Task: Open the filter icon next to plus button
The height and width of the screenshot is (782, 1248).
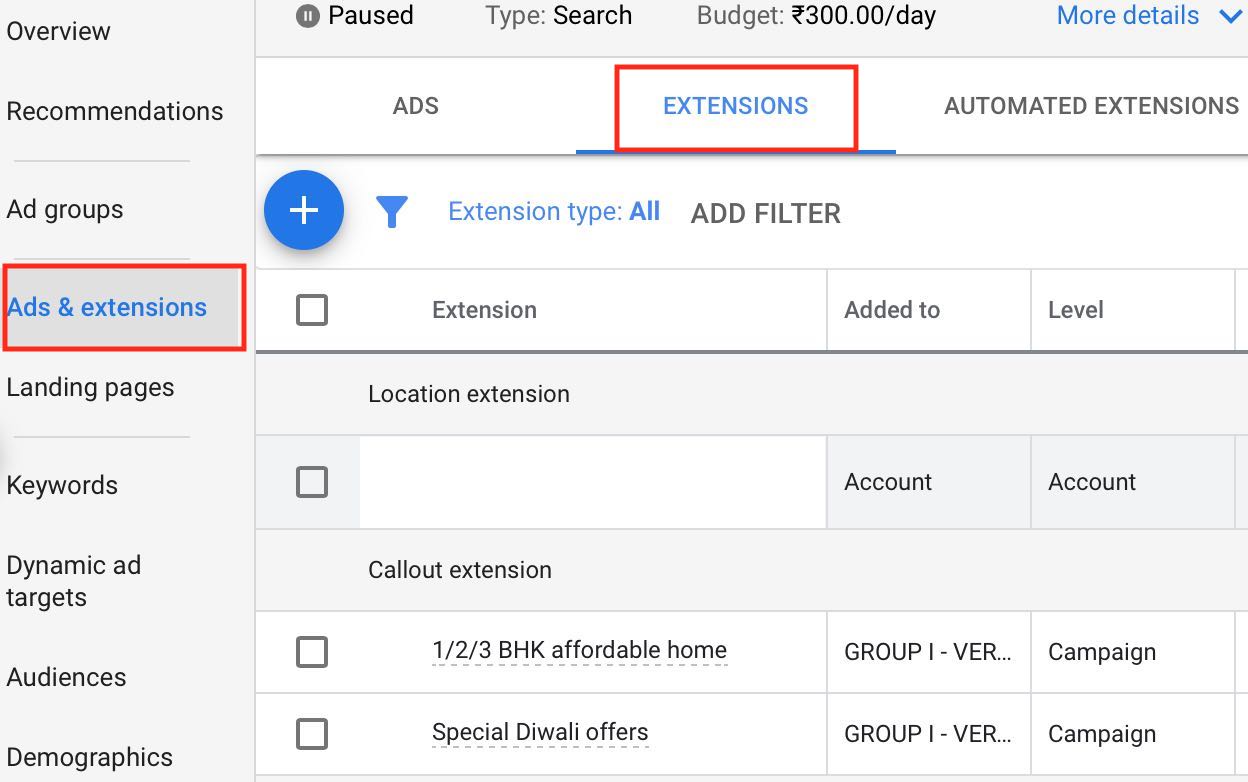Action: tap(392, 211)
